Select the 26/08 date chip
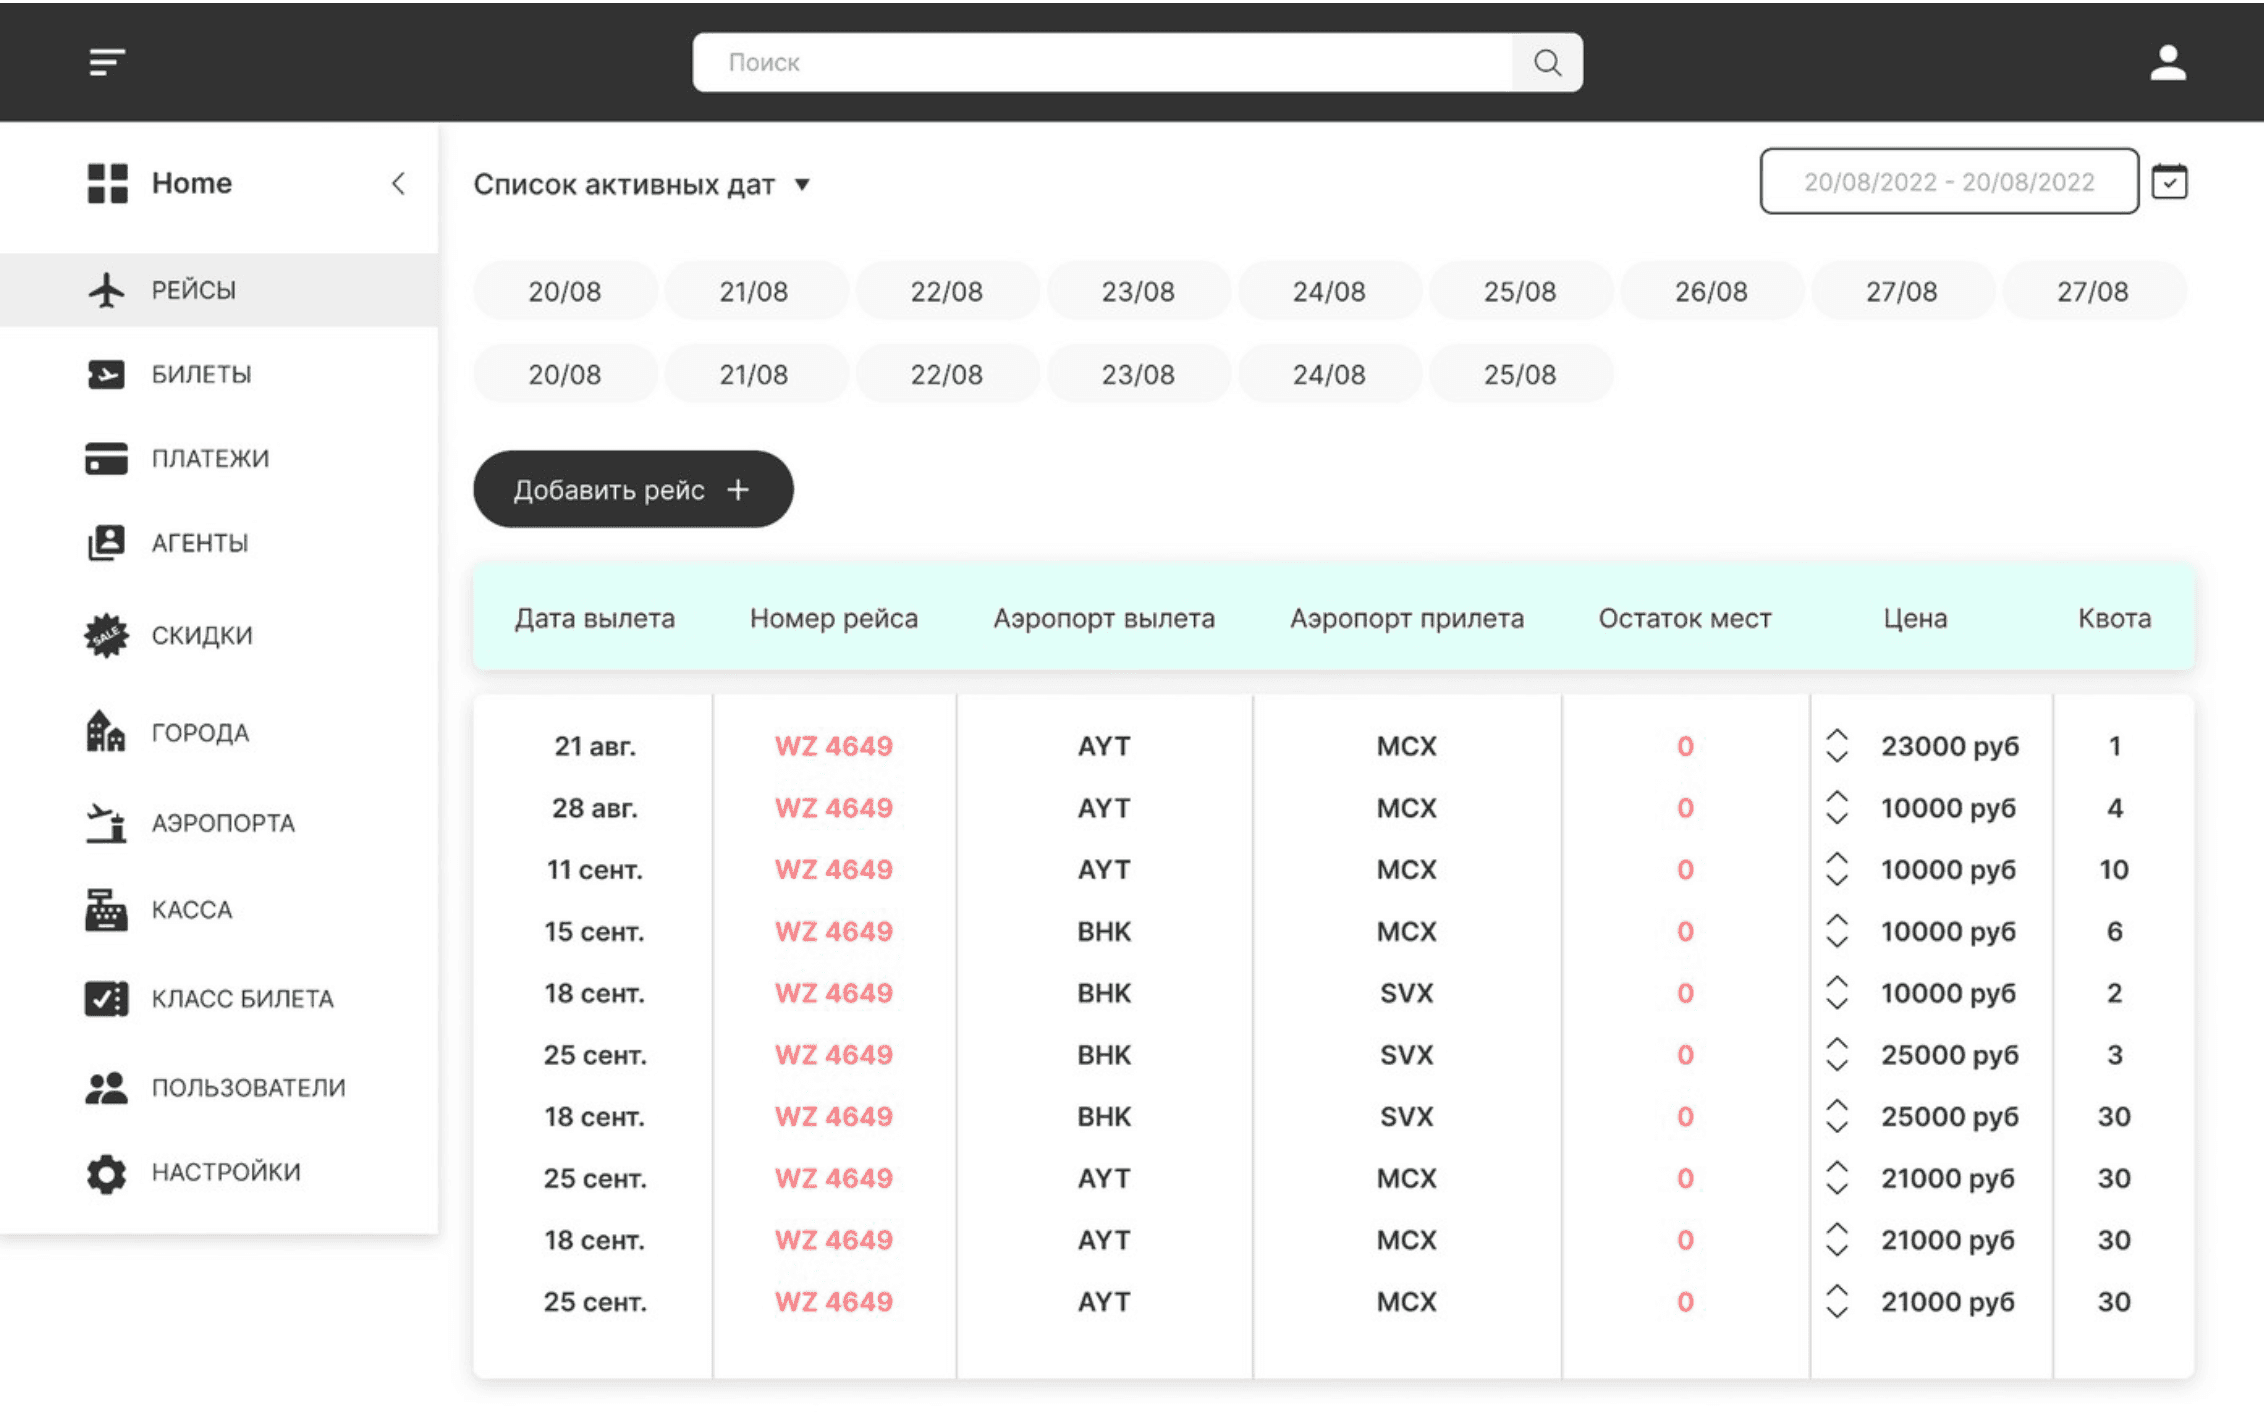Viewport: 2264px width, 1412px height. [x=1711, y=291]
